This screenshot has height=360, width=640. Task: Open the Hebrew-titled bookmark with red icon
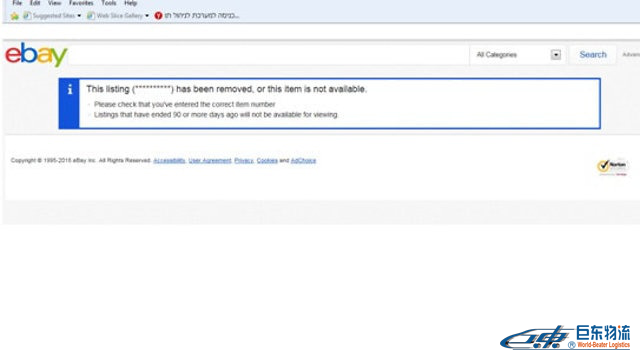tap(197, 16)
